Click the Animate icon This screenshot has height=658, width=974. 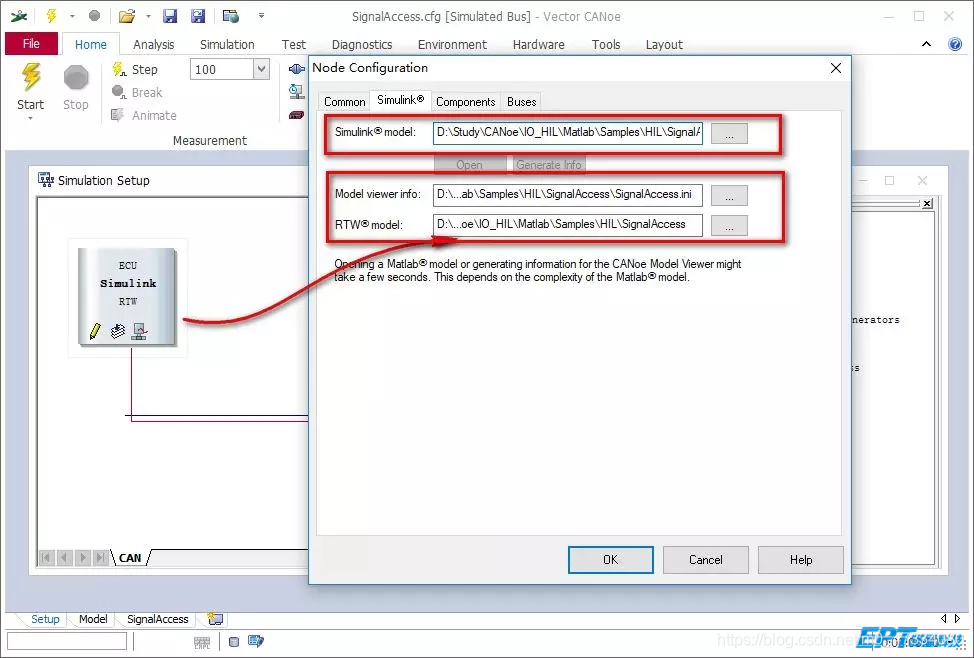pyautogui.click(x=117, y=115)
